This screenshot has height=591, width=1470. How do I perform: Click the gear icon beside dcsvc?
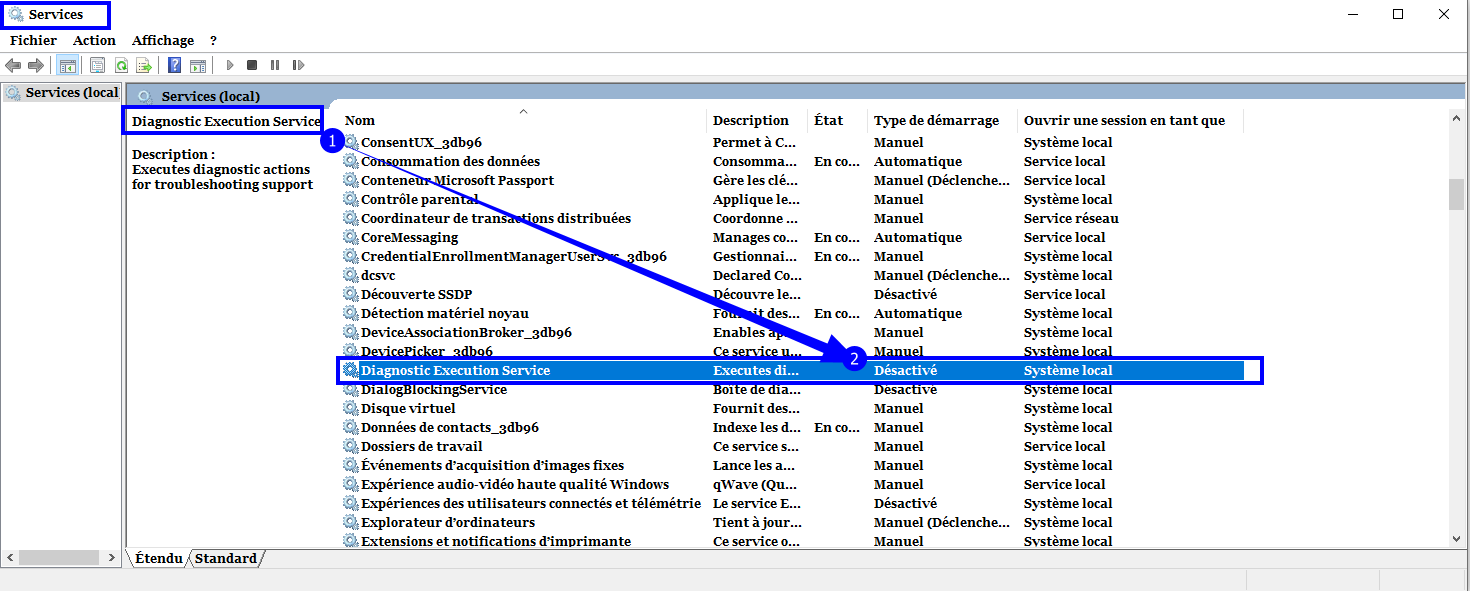point(351,275)
